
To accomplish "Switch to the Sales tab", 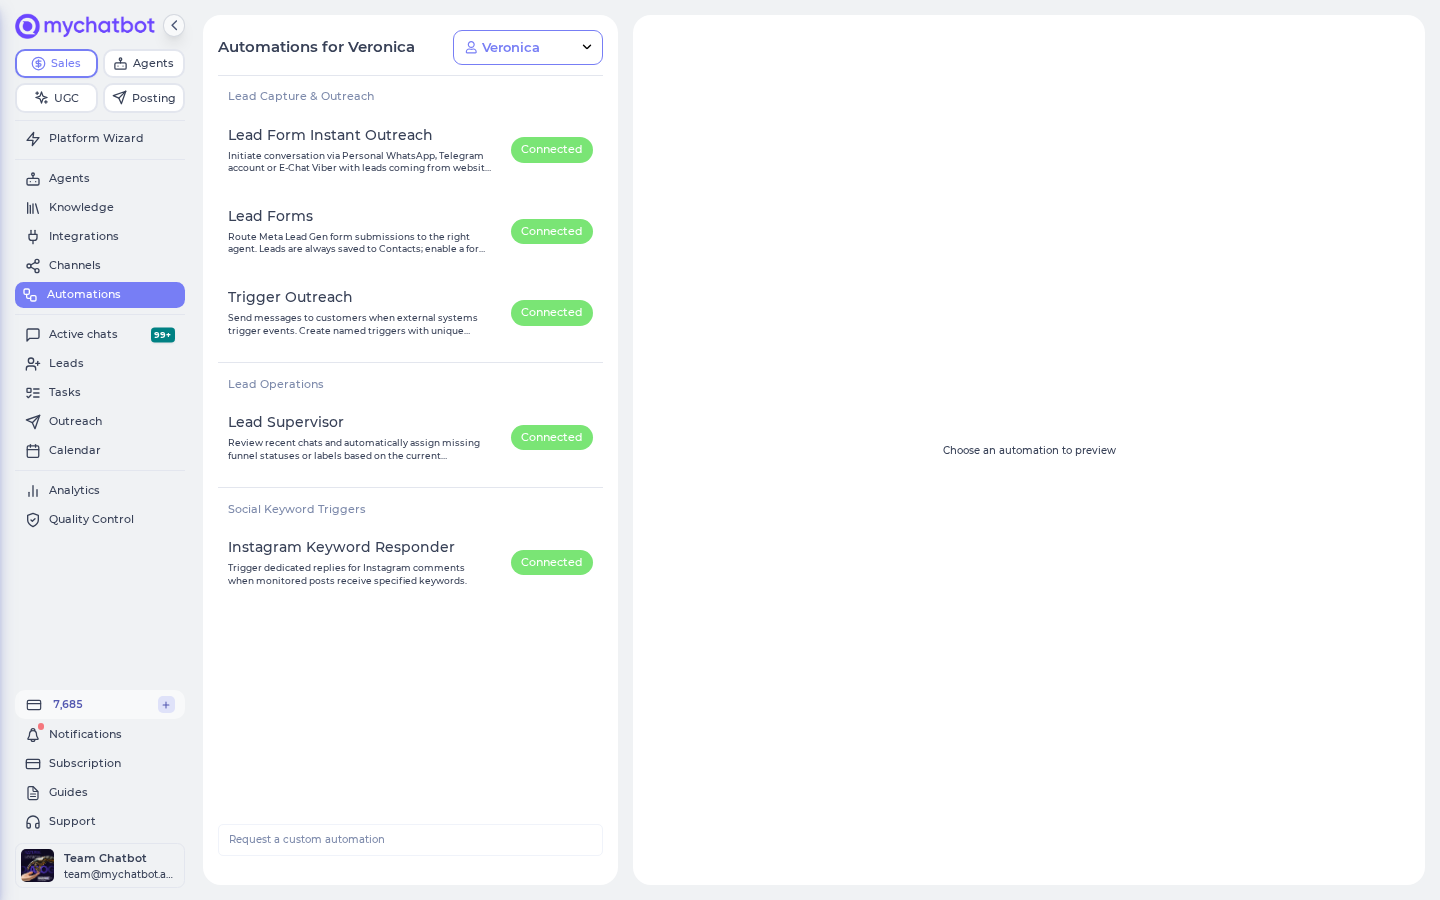I will pyautogui.click(x=56, y=63).
